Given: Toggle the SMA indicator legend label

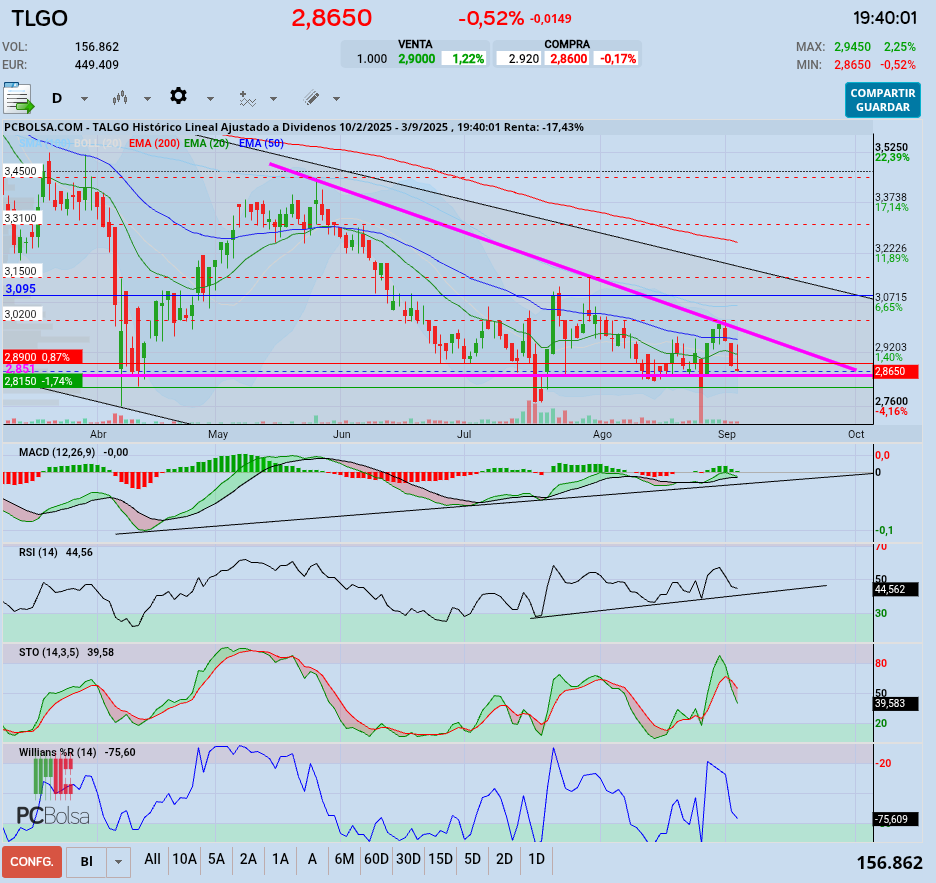Looking at the screenshot, I should [45, 143].
